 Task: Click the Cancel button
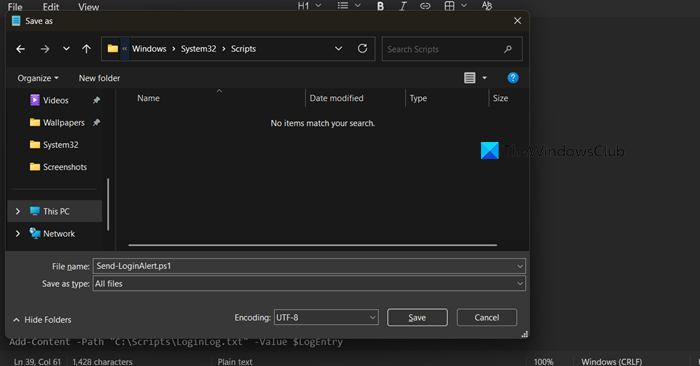click(487, 317)
